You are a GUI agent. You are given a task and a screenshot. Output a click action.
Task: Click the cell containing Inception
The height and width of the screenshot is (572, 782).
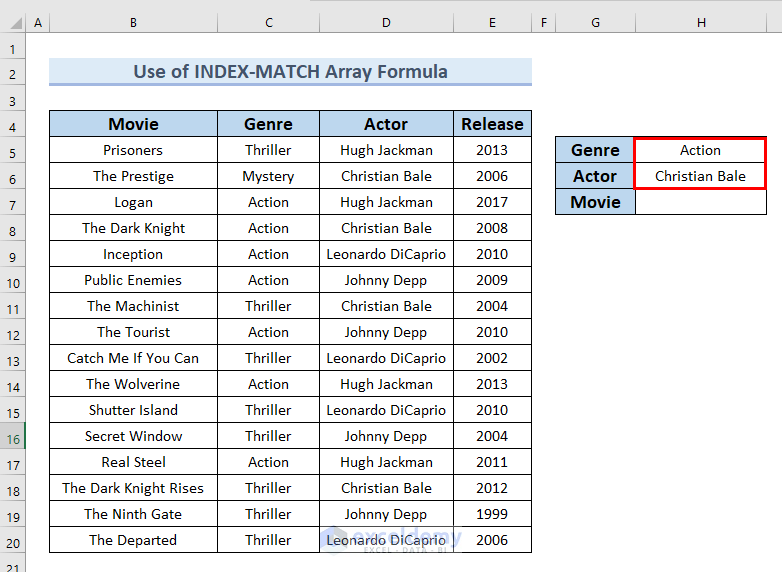(133, 254)
